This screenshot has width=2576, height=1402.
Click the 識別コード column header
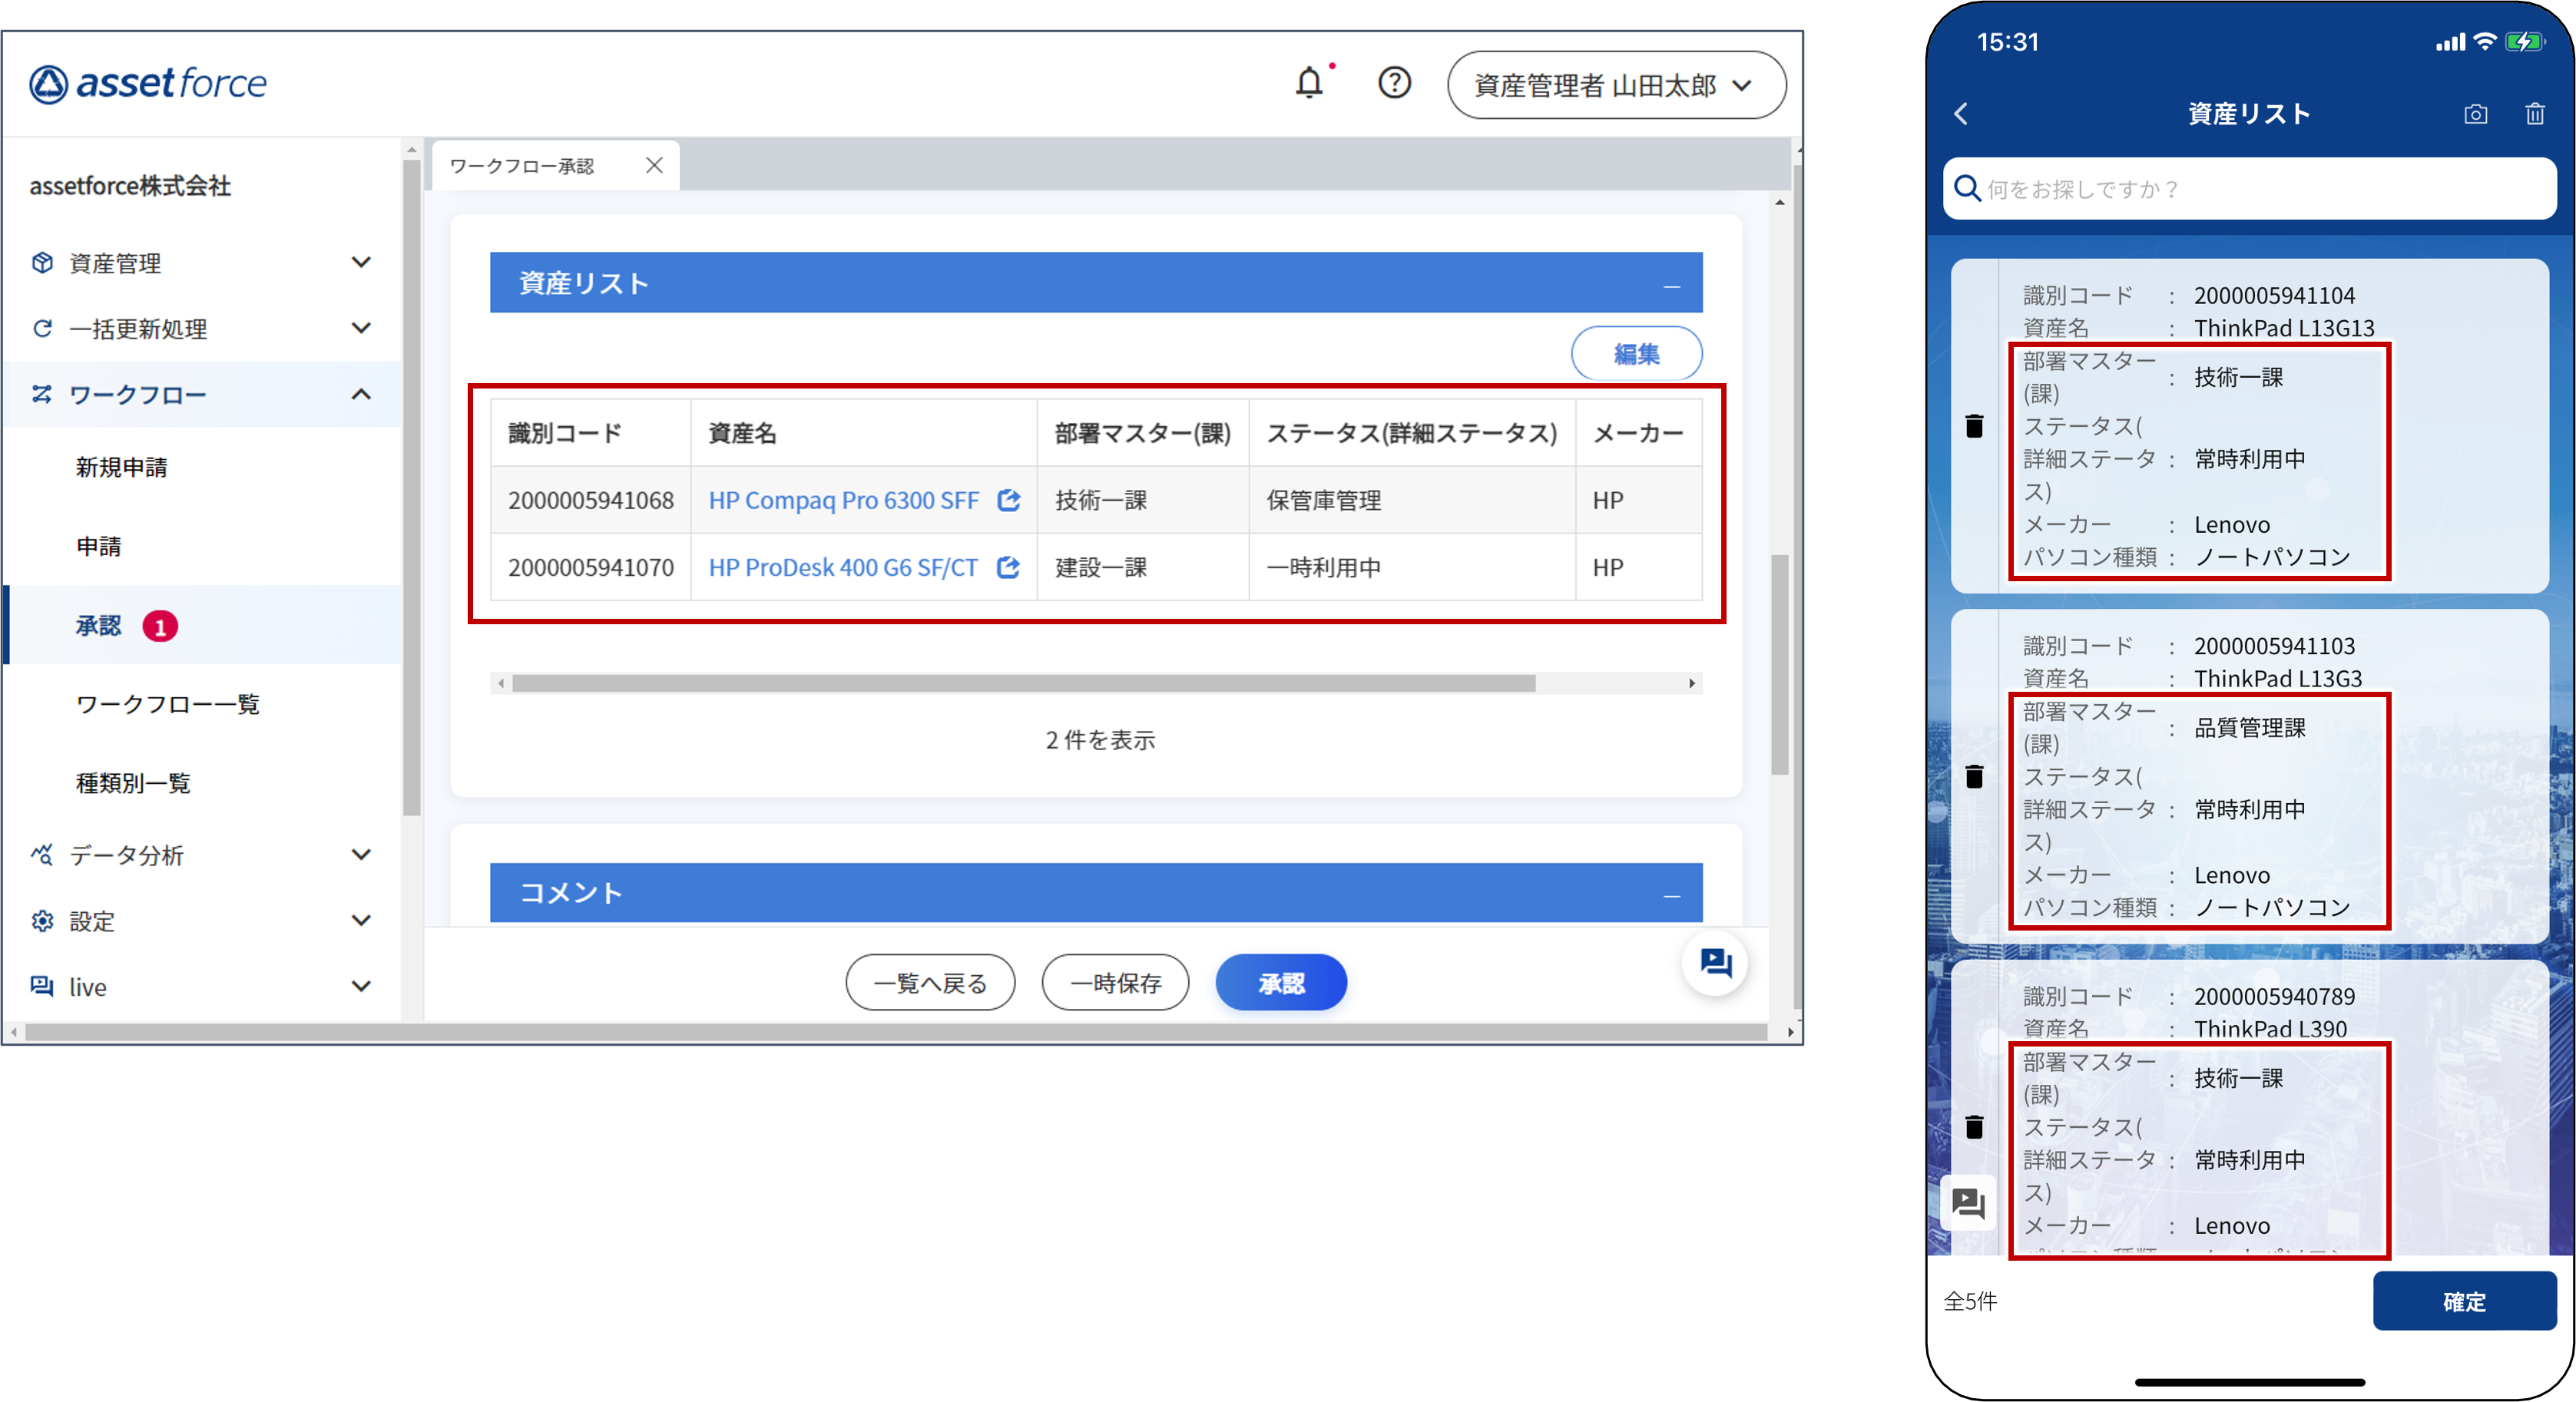[591, 433]
